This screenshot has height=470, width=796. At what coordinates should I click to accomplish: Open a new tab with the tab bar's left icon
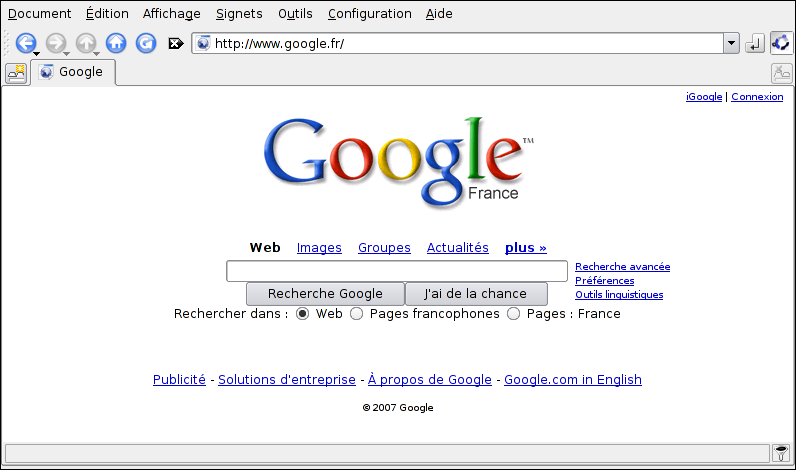click(x=17, y=72)
